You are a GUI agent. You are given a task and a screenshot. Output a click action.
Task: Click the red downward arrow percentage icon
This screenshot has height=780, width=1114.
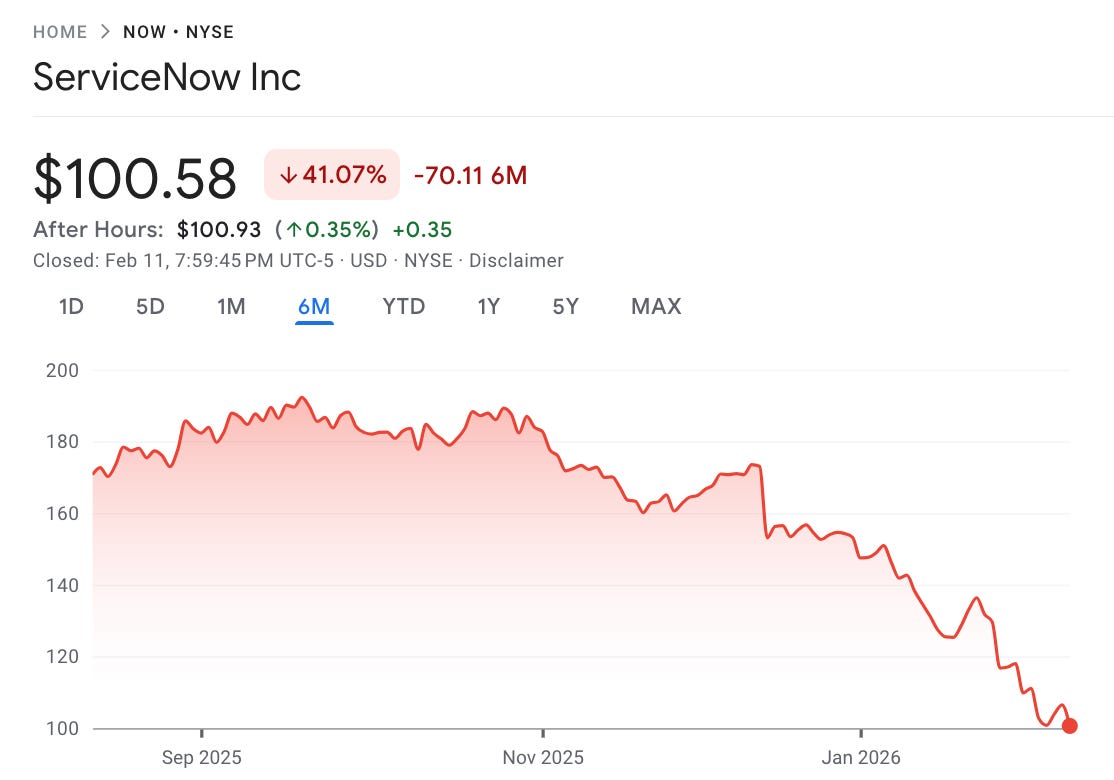pos(289,174)
